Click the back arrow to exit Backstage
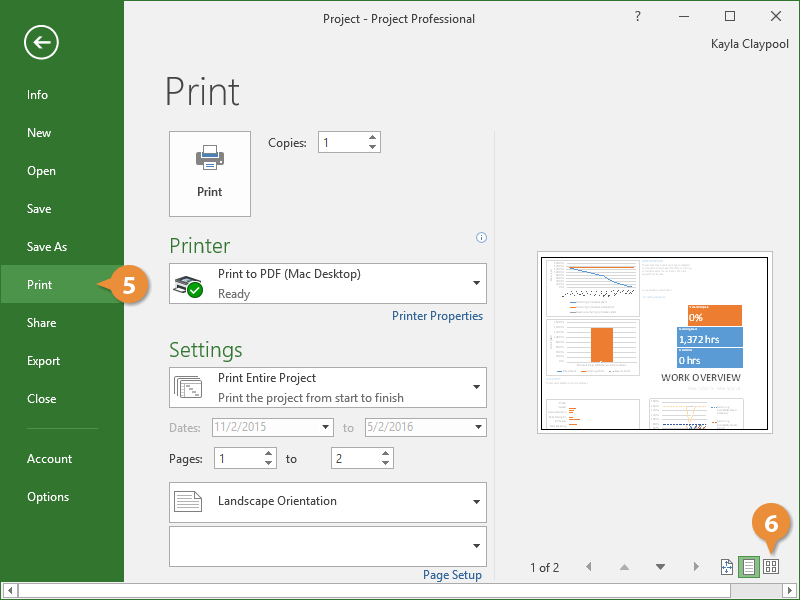This screenshot has height=600, width=800. point(42,42)
